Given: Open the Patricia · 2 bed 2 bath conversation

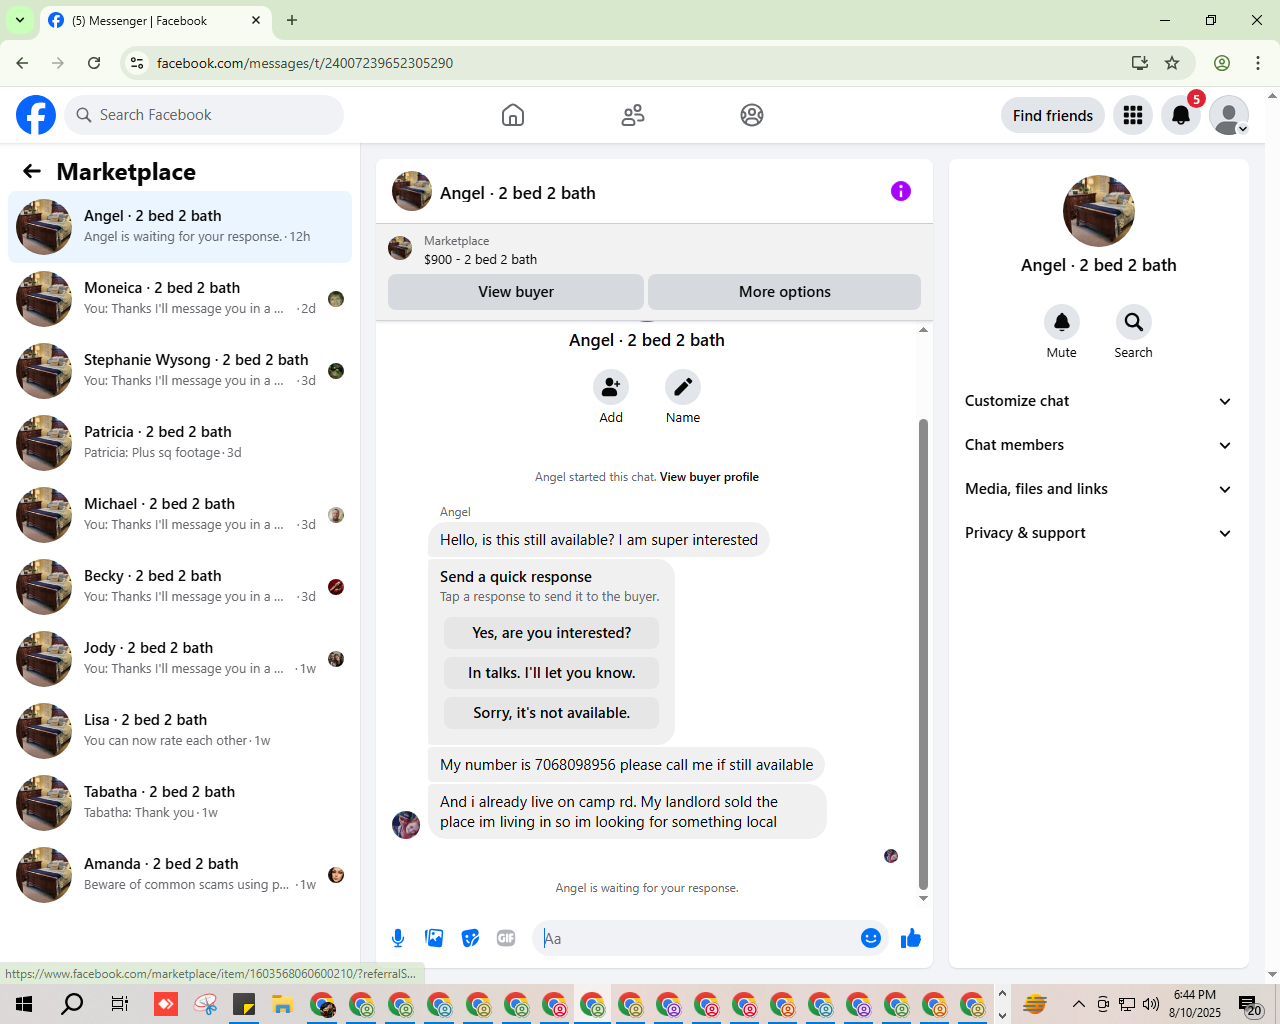Looking at the screenshot, I should (180, 443).
